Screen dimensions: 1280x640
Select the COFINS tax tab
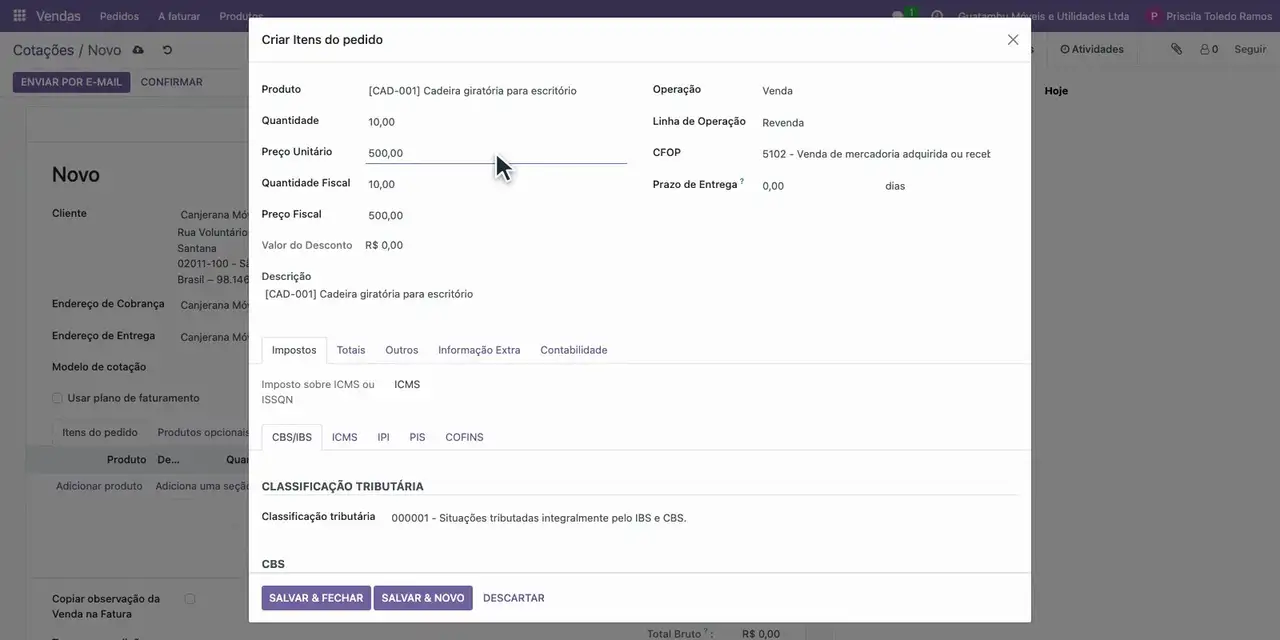(464, 437)
